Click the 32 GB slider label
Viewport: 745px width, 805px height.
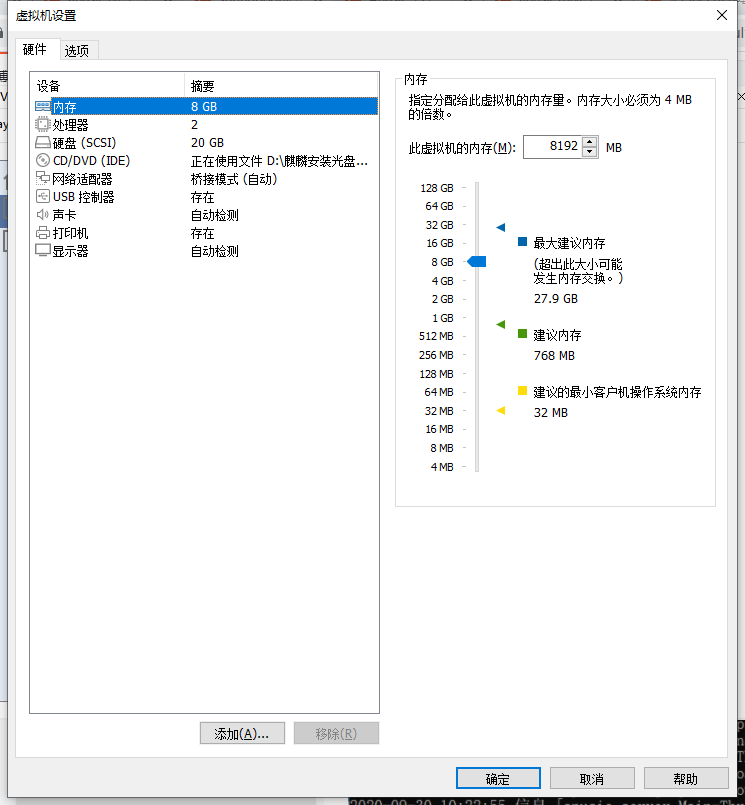pos(440,225)
